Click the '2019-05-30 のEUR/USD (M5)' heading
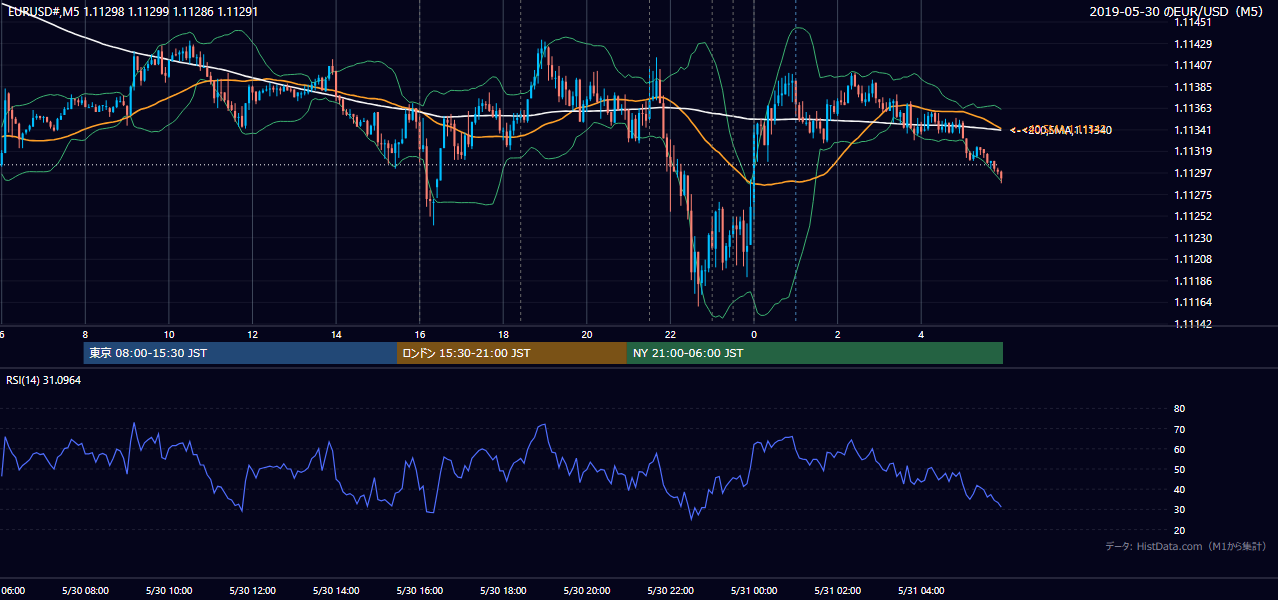This screenshot has width=1278, height=600. (x=1178, y=11)
